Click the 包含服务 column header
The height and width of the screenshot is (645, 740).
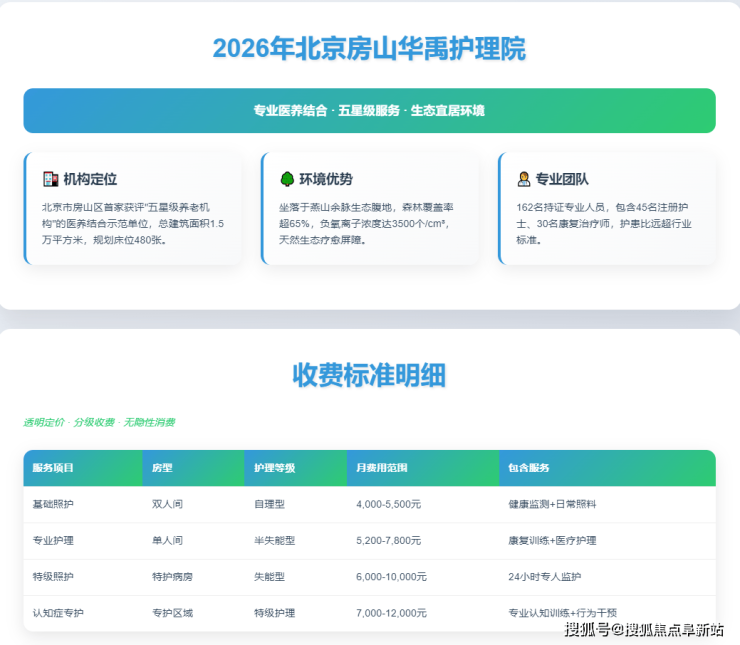click(529, 468)
